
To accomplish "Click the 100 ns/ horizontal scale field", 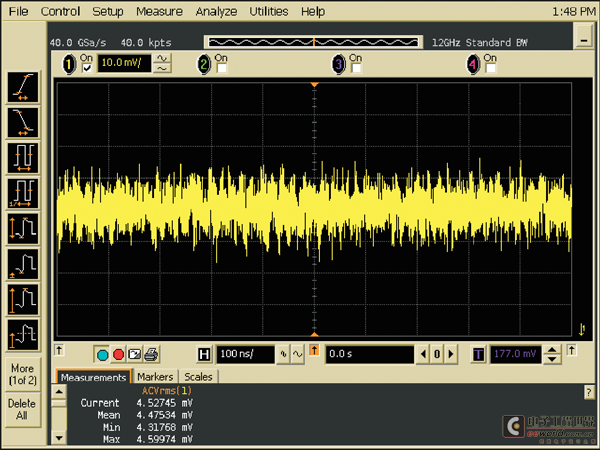I will [x=245, y=354].
